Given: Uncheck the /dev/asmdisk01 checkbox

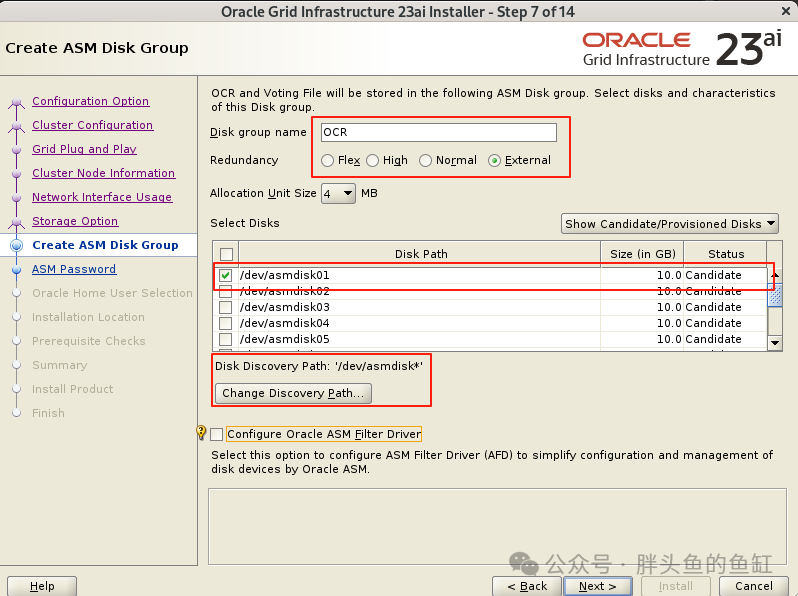Looking at the screenshot, I should pyautogui.click(x=225, y=275).
